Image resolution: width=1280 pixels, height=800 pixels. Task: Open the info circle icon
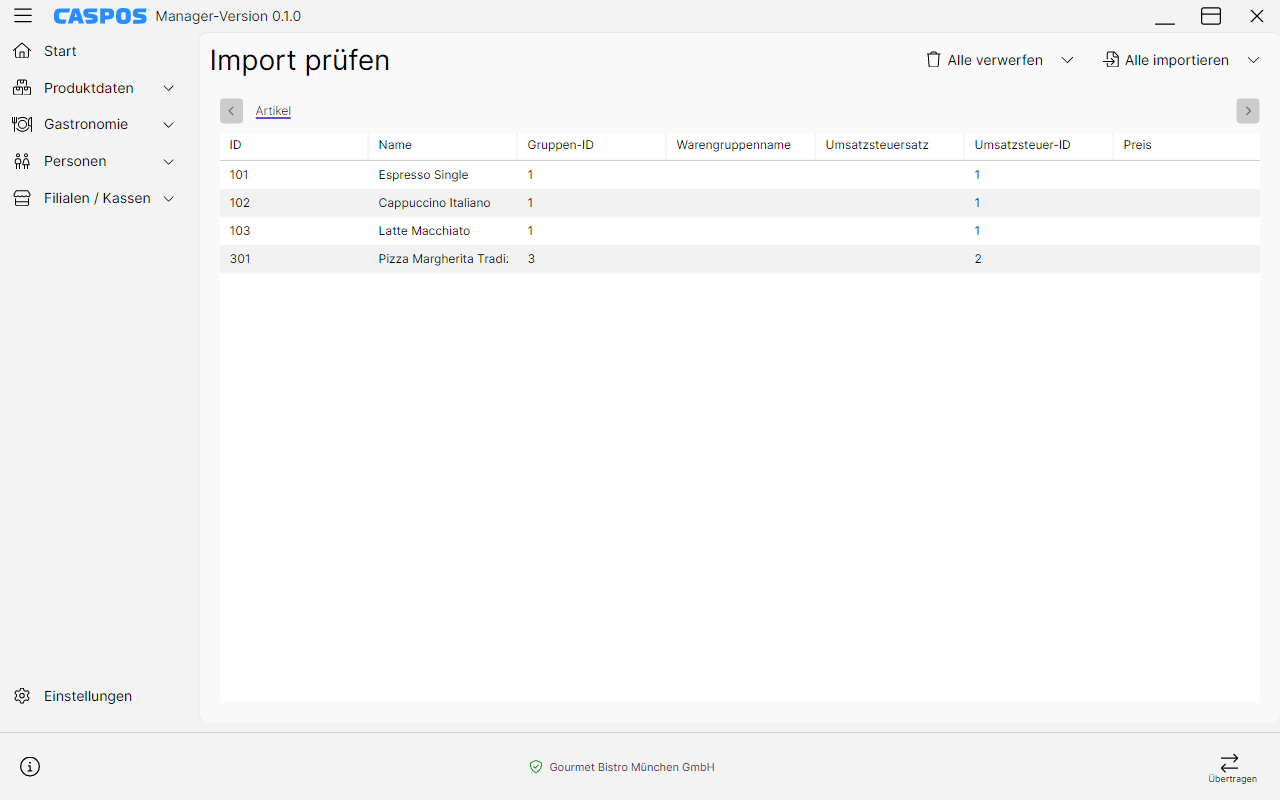click(30, 767)
